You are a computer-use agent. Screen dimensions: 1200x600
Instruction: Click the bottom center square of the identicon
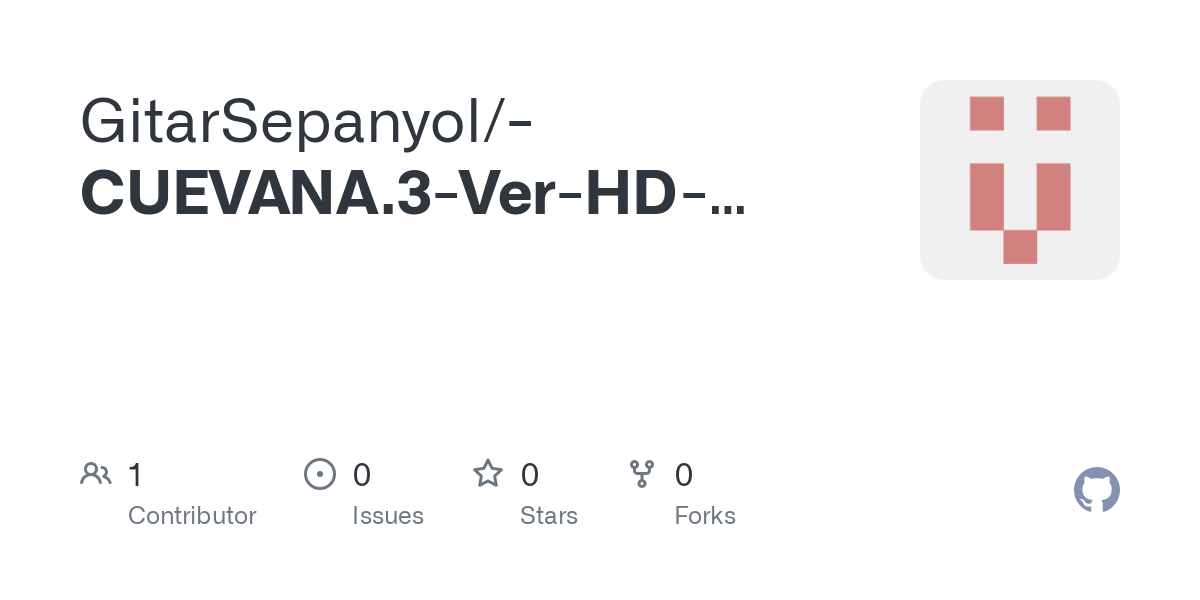pos(1020,247)
